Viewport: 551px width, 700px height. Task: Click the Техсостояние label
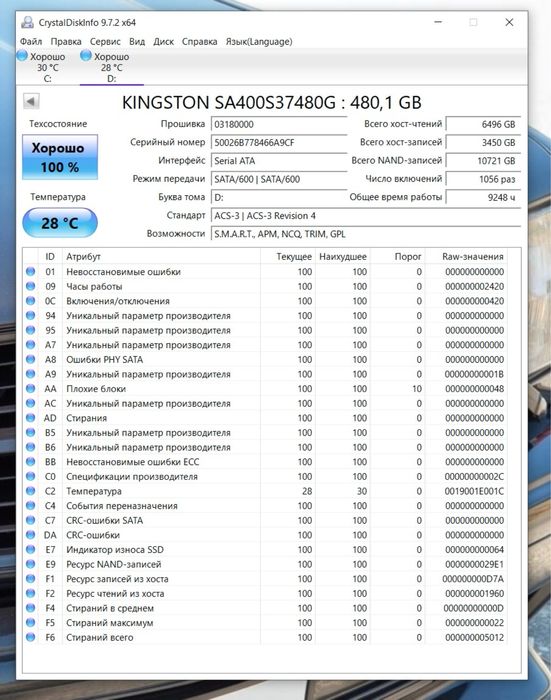58,124
